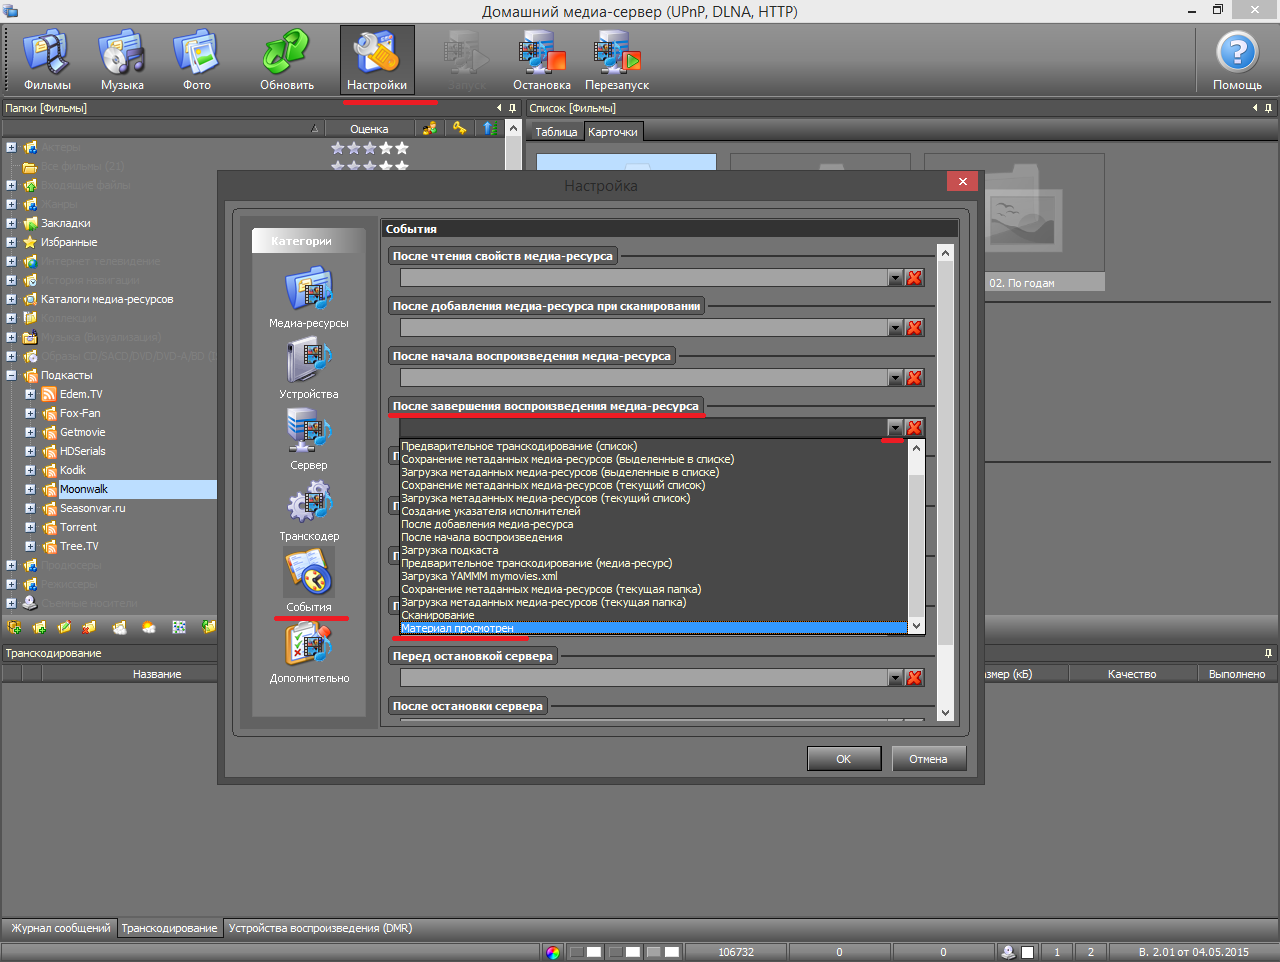Click the Остановка server stop icon
1280x962 pixels.
click(541, 60)
